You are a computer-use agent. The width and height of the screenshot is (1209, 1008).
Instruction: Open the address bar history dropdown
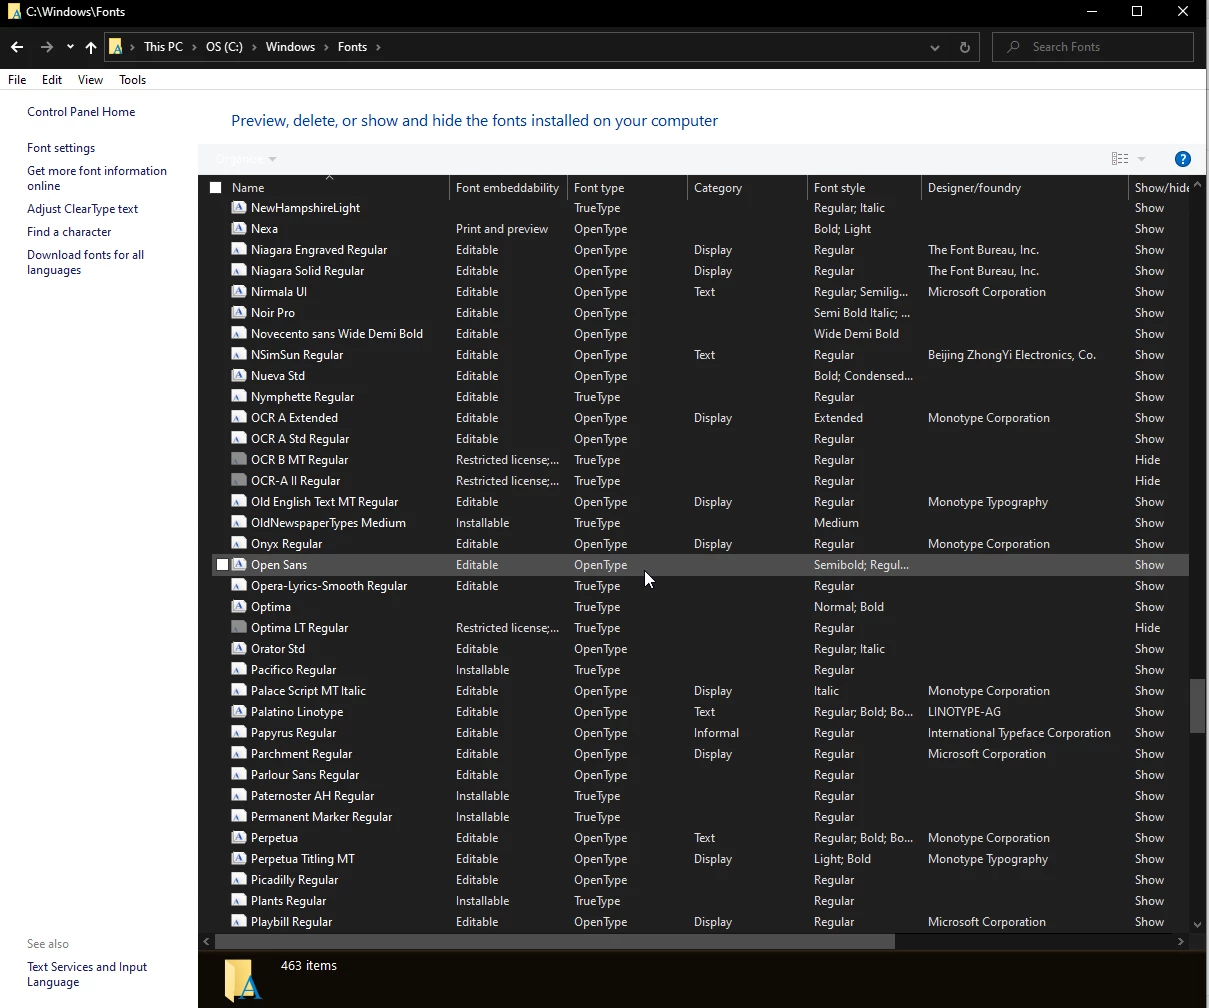tap(935, 47)
